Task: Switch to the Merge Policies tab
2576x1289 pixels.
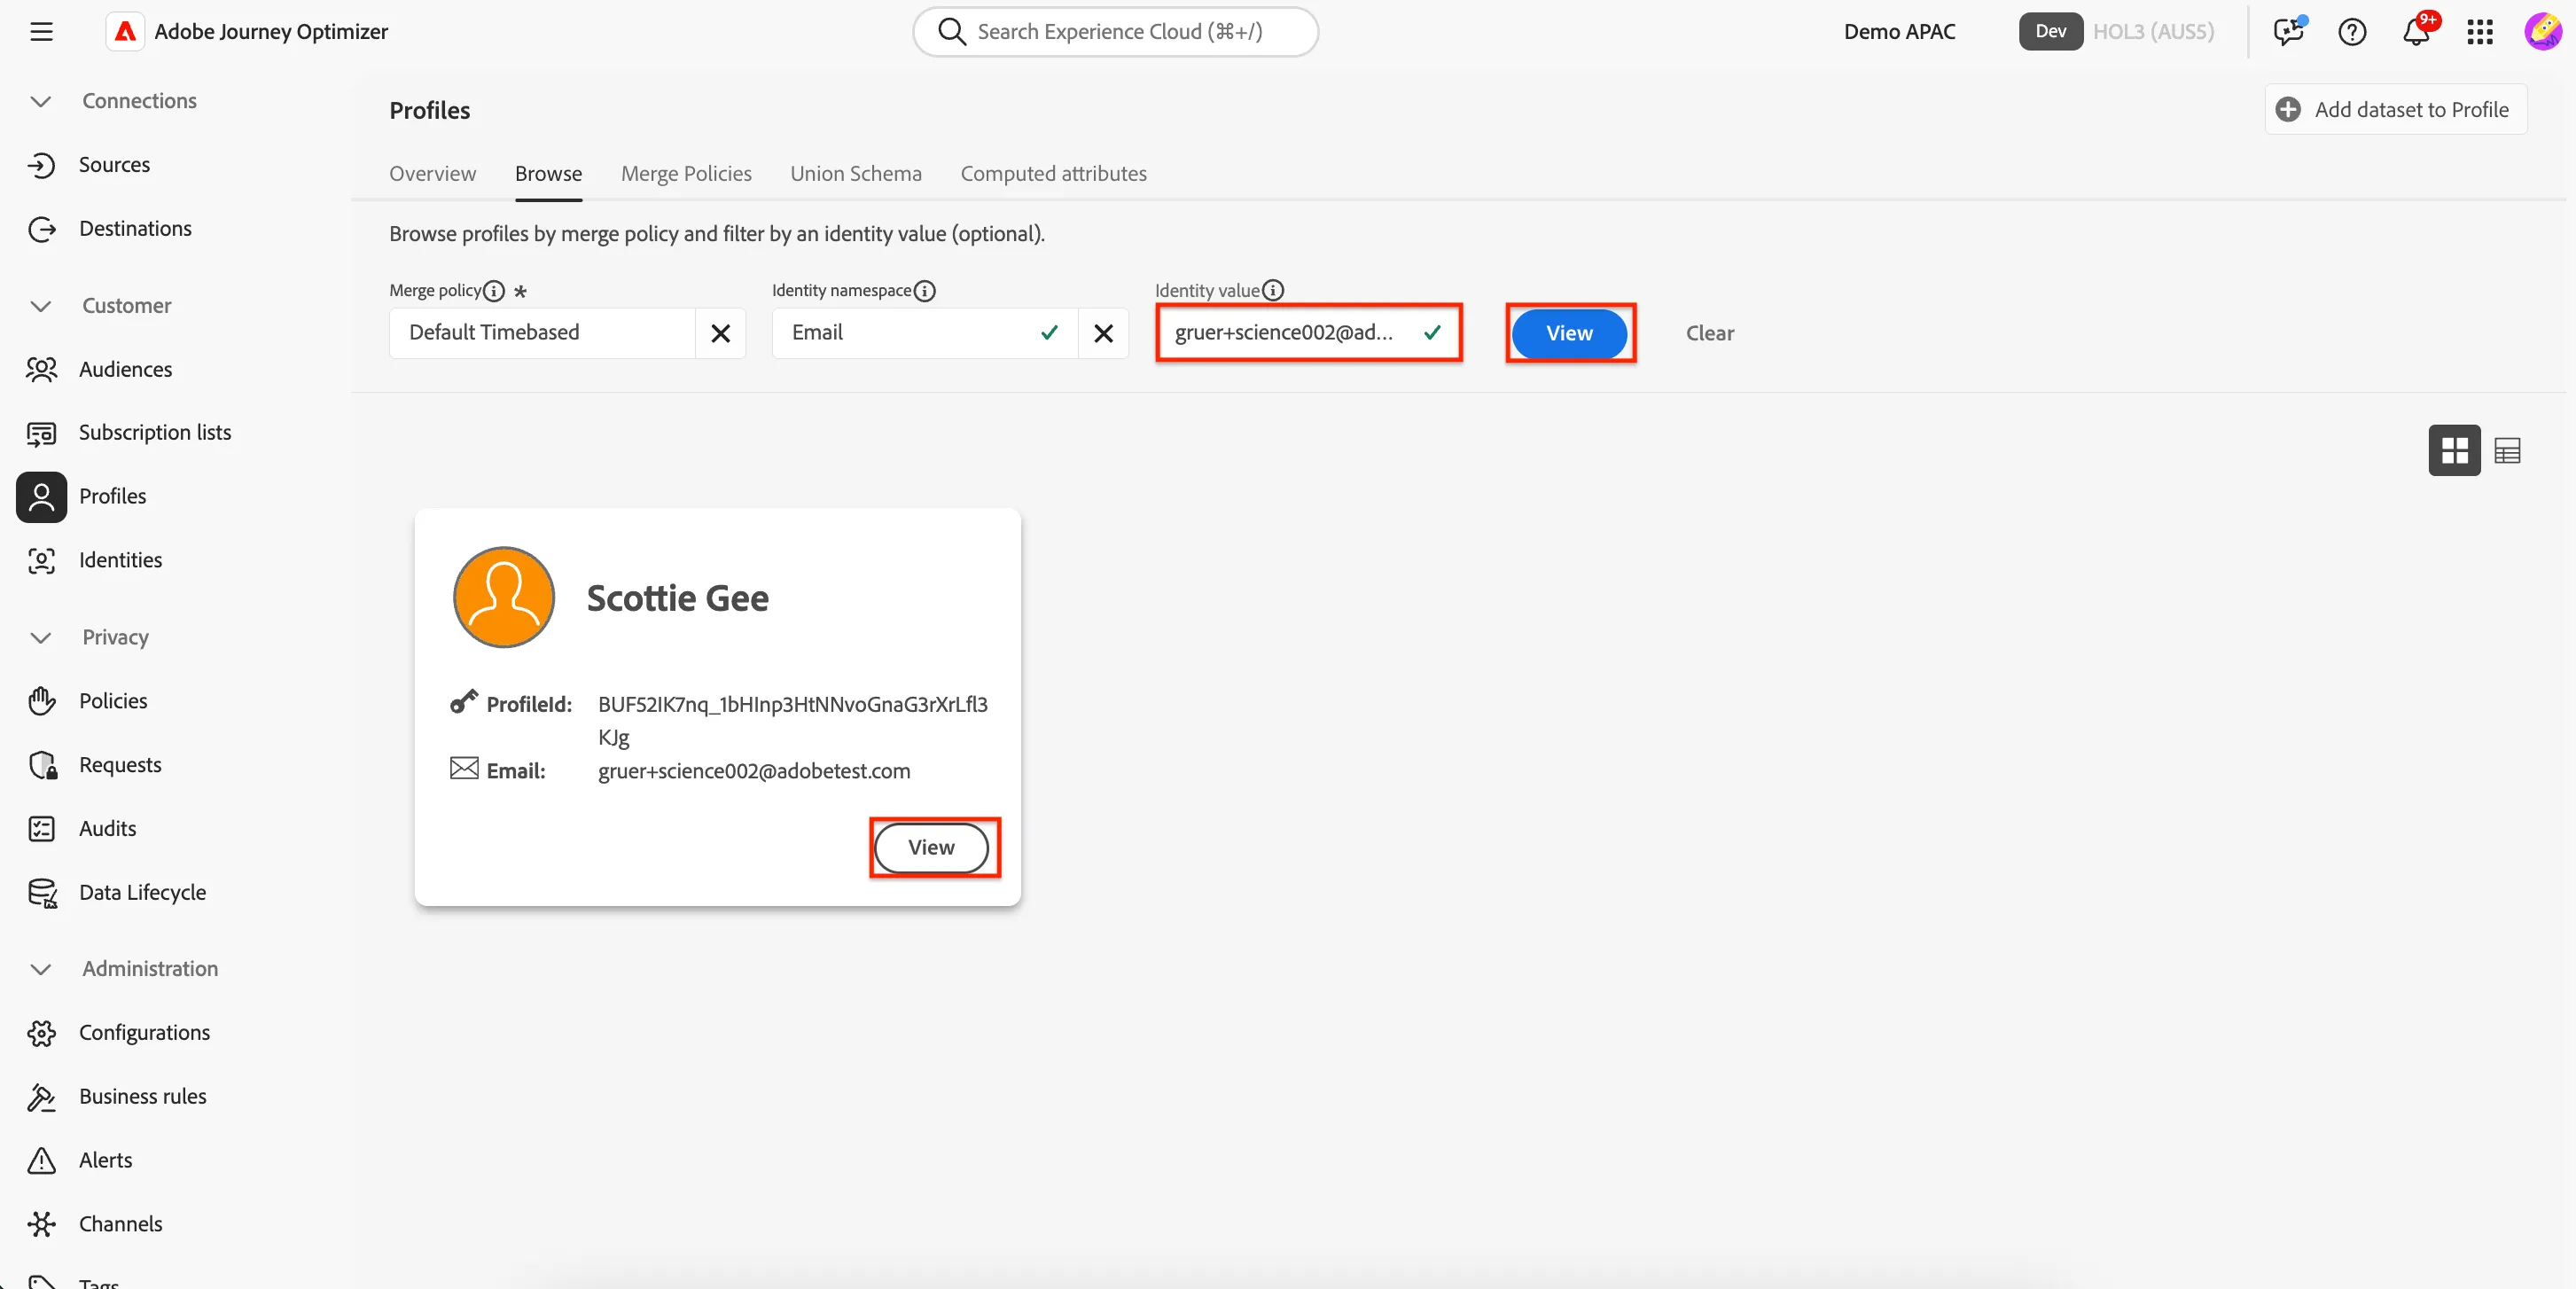Action: (x=686, y=173)
